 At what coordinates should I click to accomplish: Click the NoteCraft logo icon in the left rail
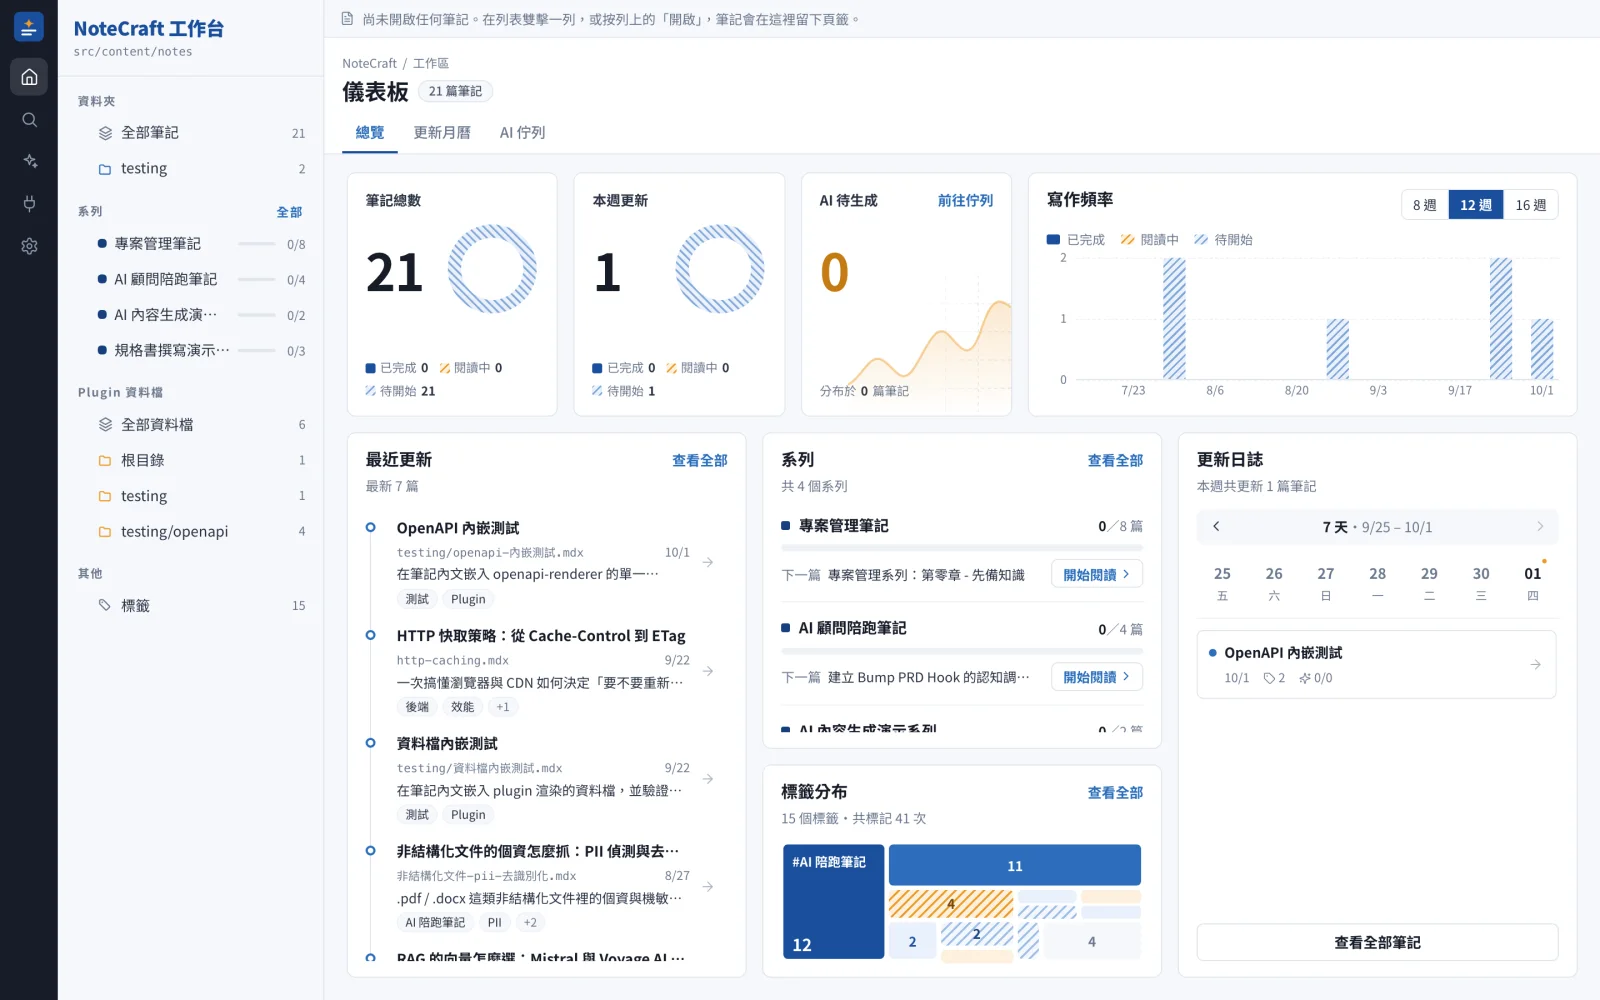click(29, 27)
